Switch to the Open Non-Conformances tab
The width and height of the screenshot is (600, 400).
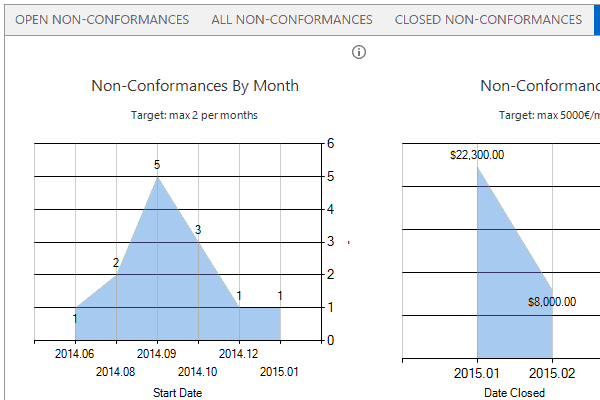pyautogui.click(x=101, y=19)
